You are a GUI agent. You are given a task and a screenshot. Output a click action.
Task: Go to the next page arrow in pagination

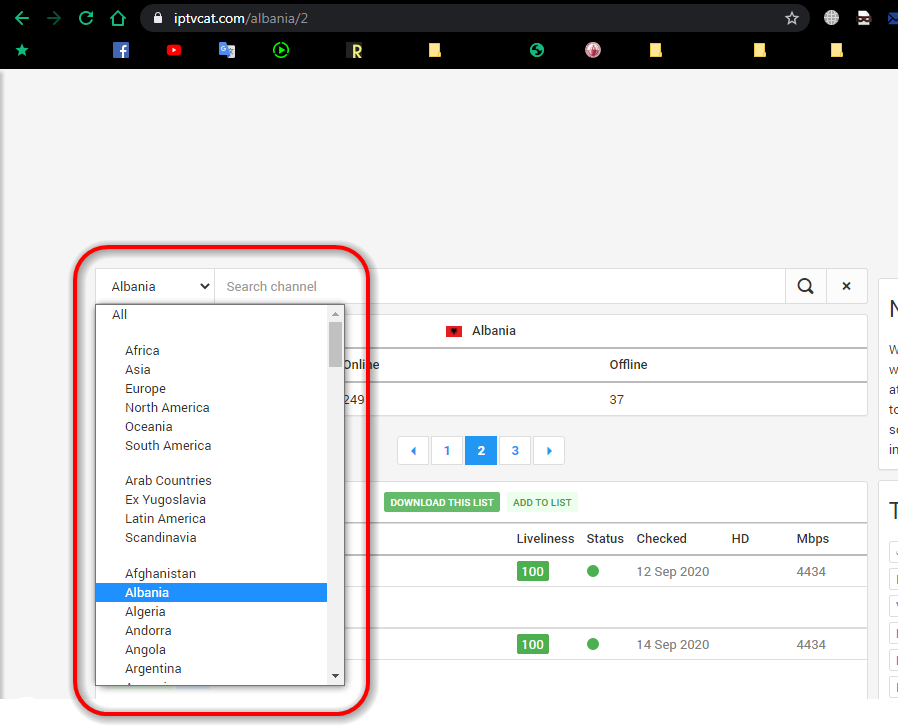548,451
